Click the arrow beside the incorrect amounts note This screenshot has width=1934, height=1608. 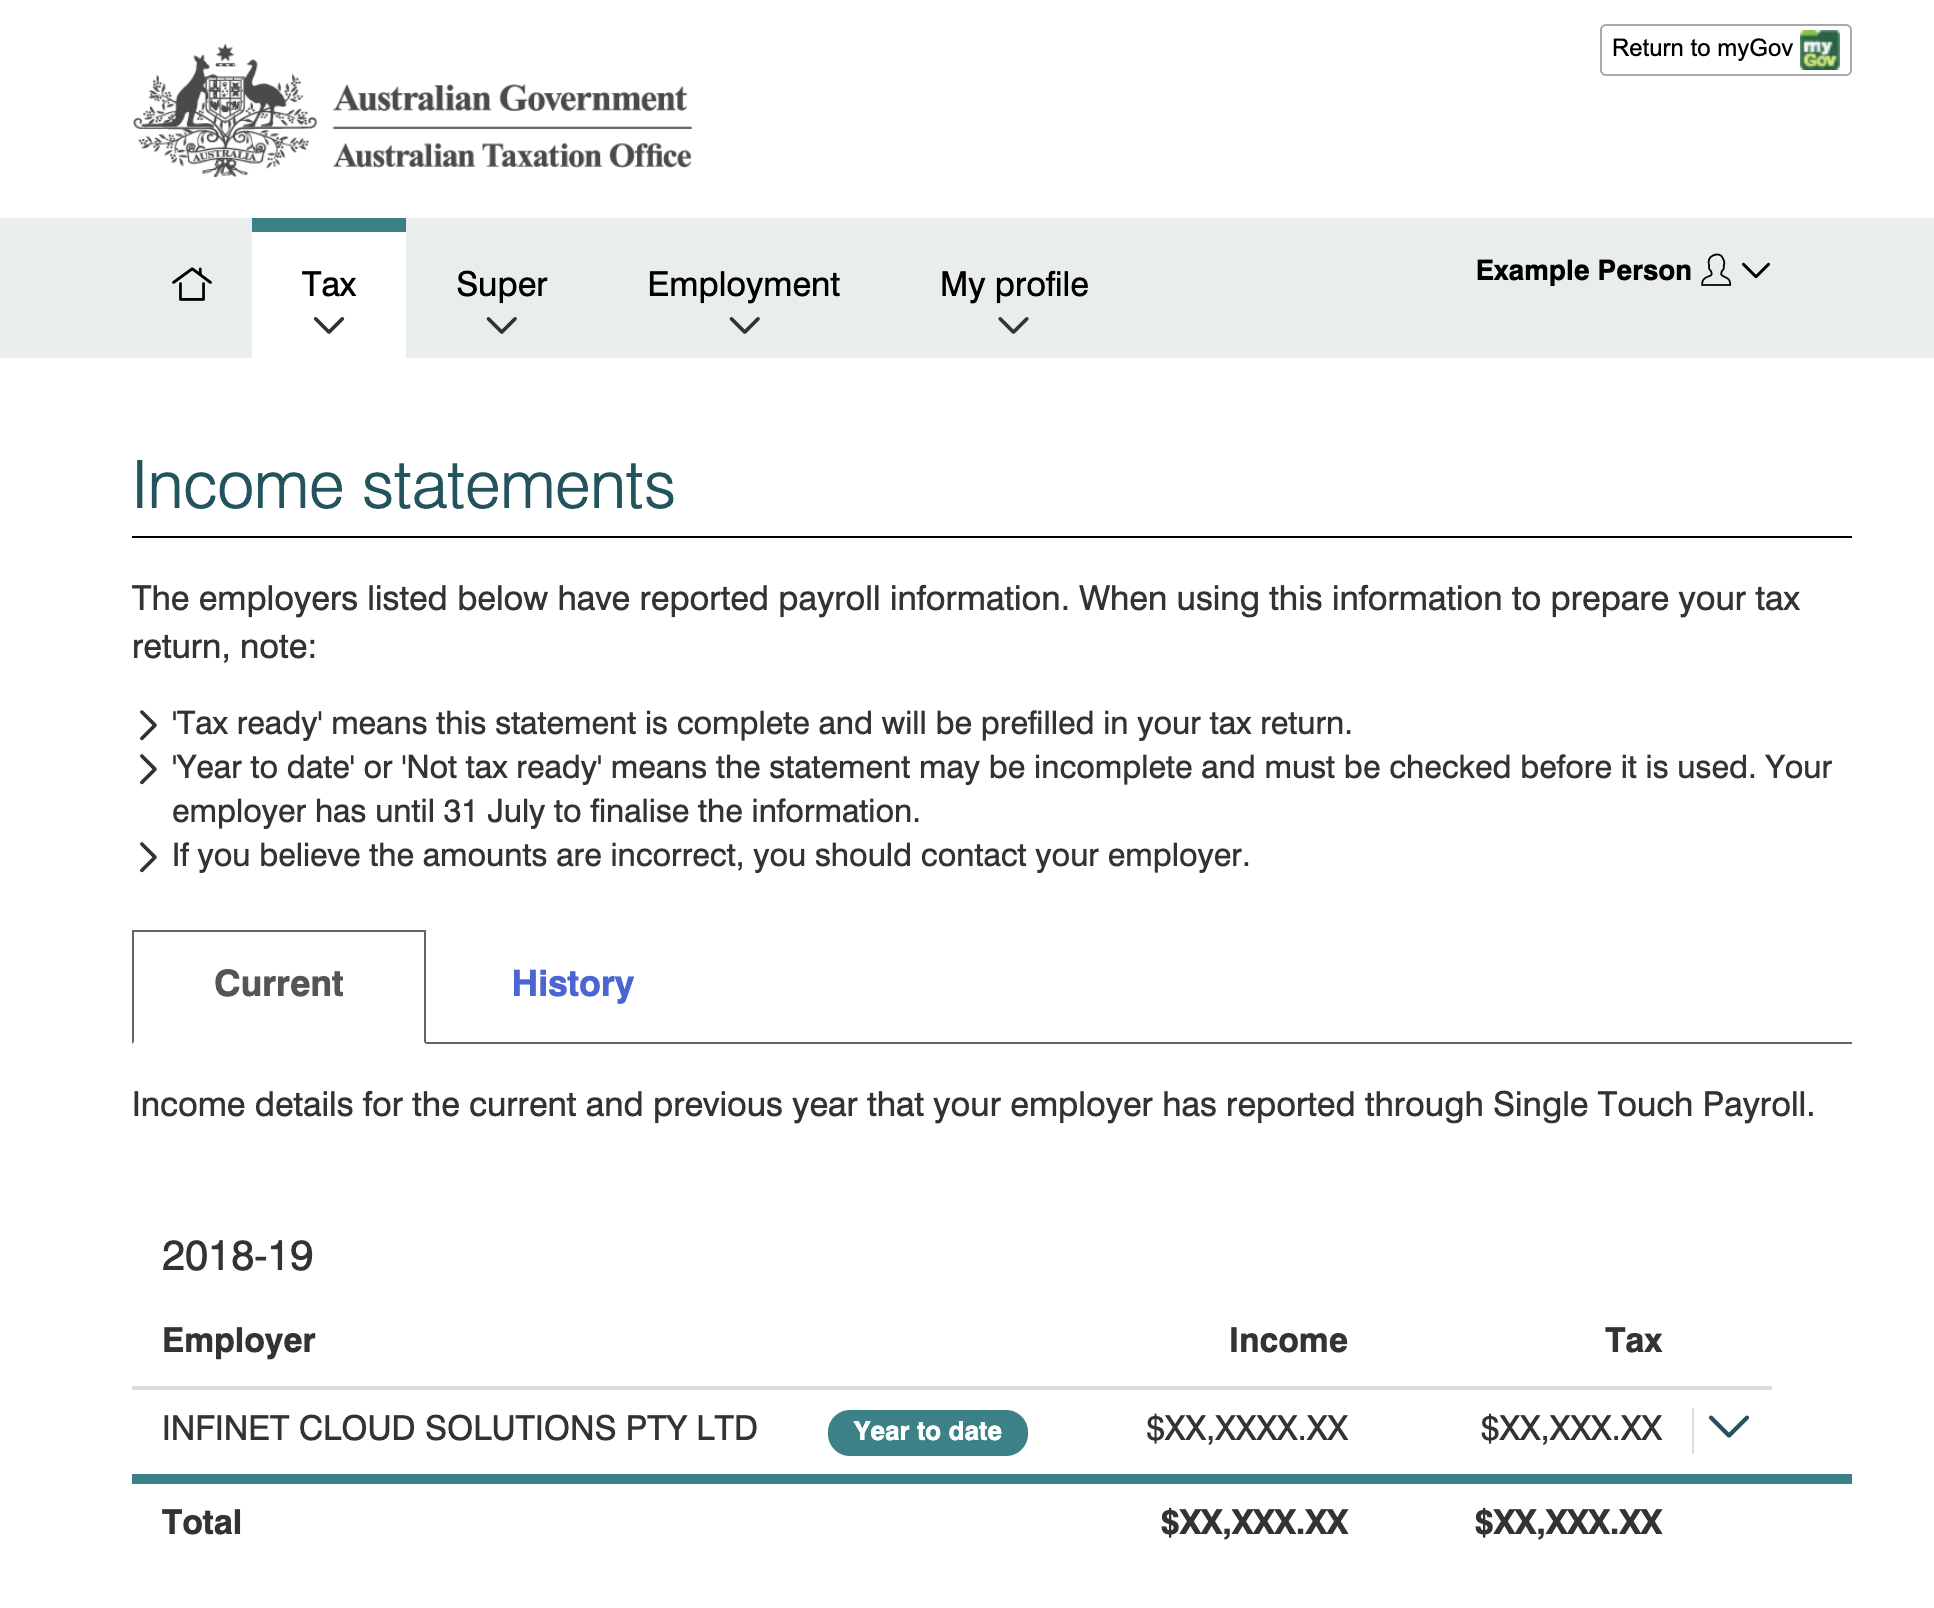148,856
